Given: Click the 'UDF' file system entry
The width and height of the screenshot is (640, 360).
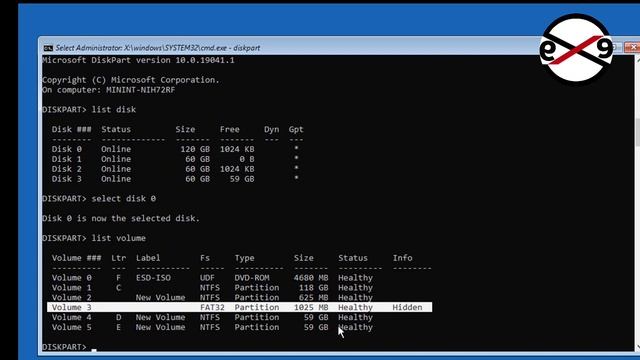Looking at the screenshot, I should coord(207,278).
